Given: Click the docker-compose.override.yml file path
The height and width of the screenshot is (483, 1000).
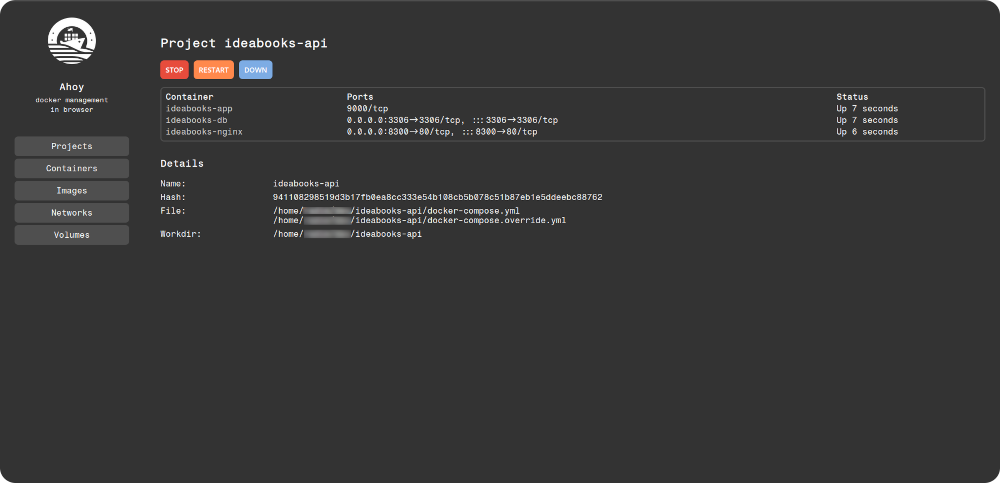Looking at the screenshot, I should click(420, 220).
